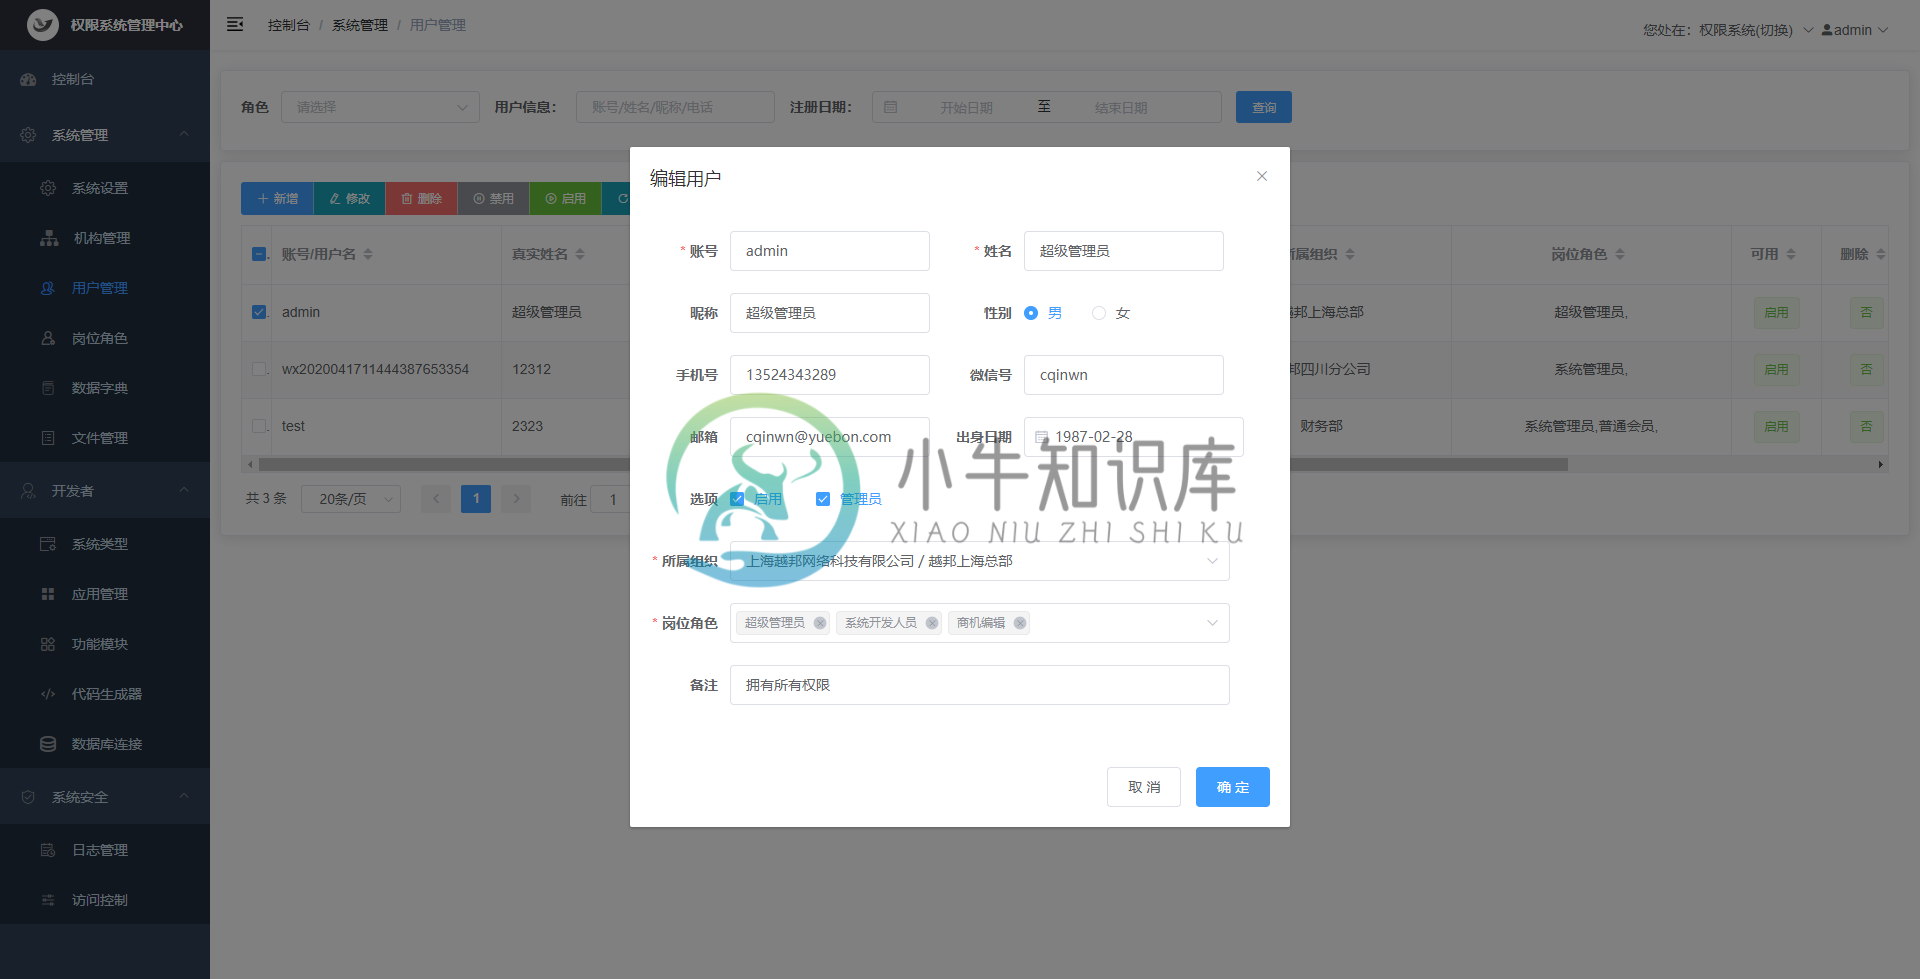1920x979 pixels.
Task: Uncheck the admin row checkbox
Action: (259, 312)
